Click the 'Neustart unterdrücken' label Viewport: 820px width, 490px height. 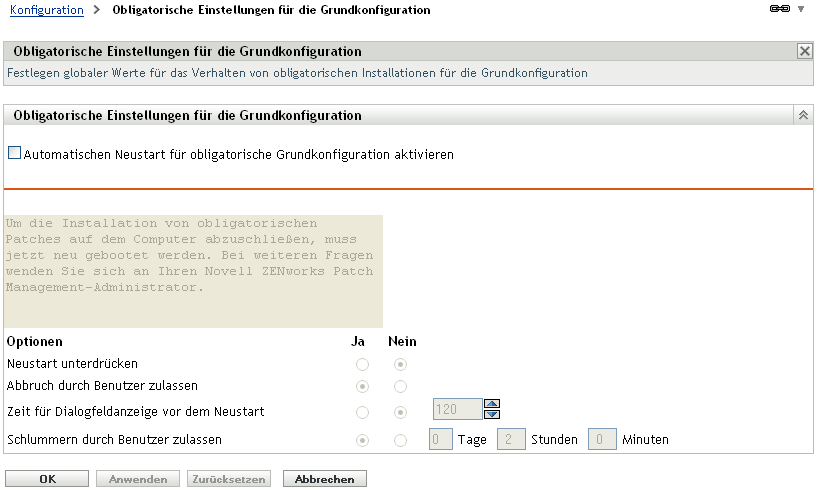tap(72, 363)
